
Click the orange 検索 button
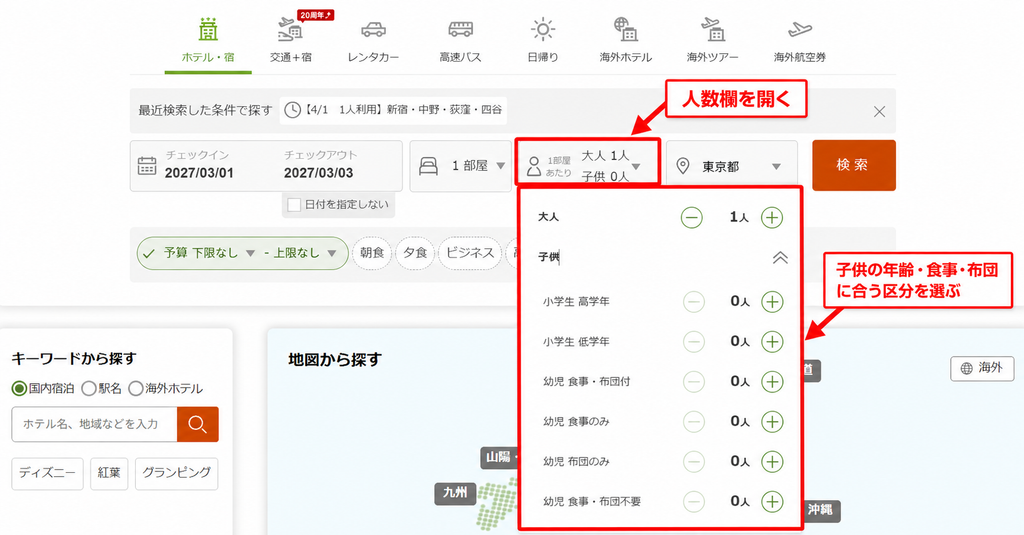click(854, 165)
